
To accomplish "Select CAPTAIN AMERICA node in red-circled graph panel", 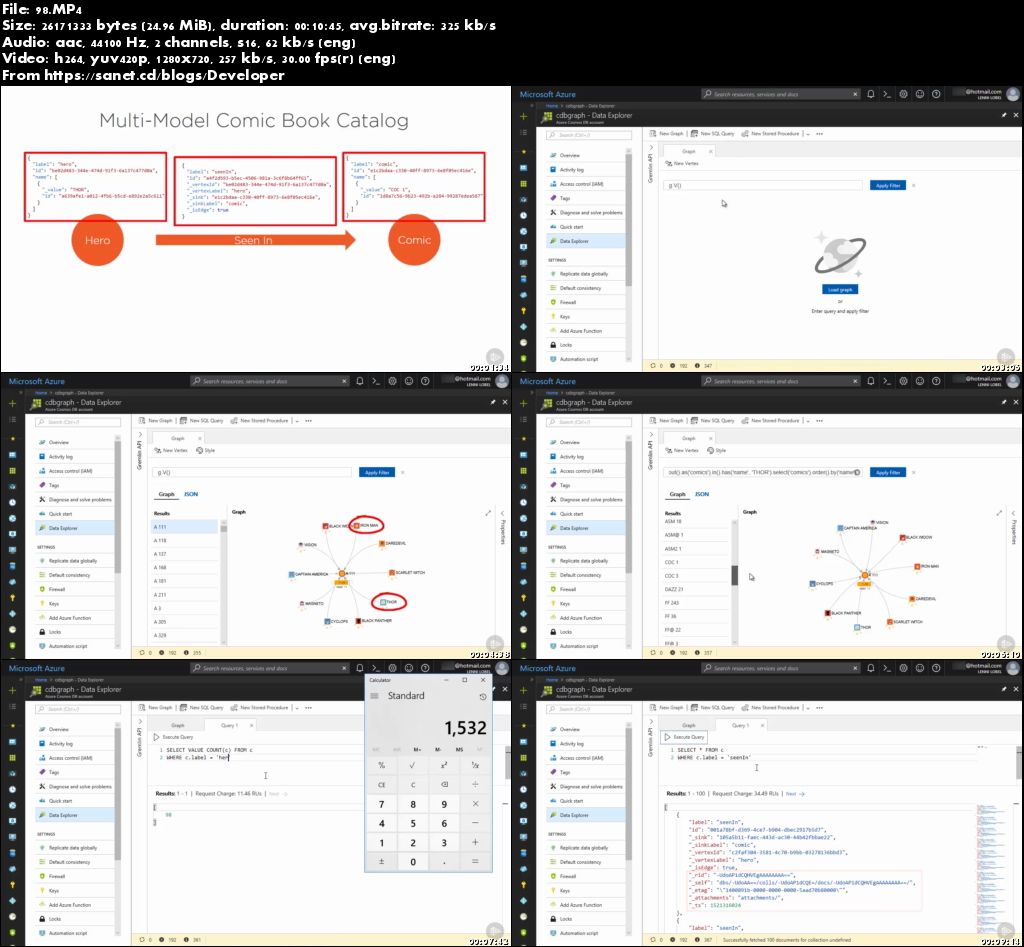I will coord(308,574).
